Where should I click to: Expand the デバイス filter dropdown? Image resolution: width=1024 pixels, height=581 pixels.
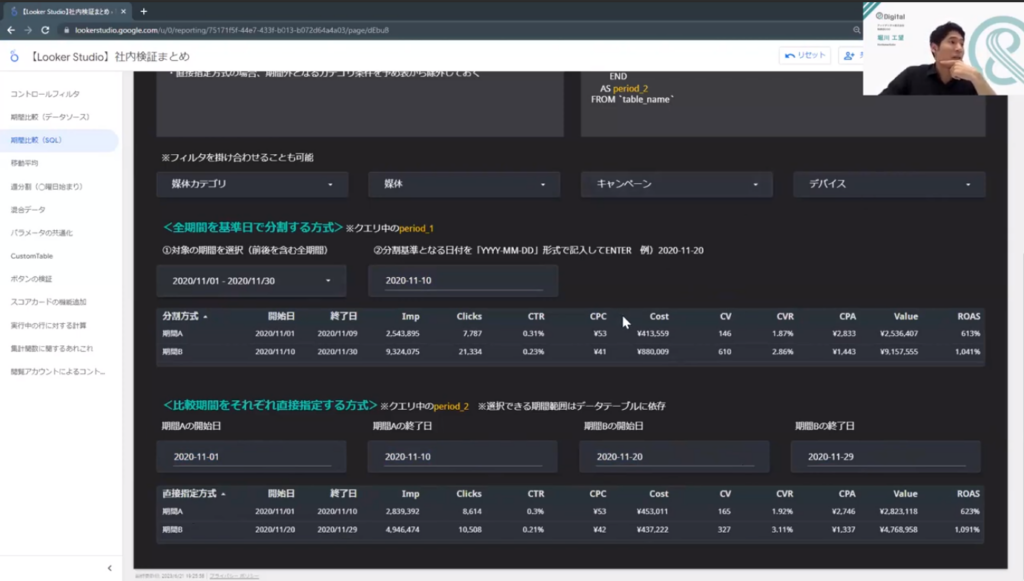(x=888, y=184)
